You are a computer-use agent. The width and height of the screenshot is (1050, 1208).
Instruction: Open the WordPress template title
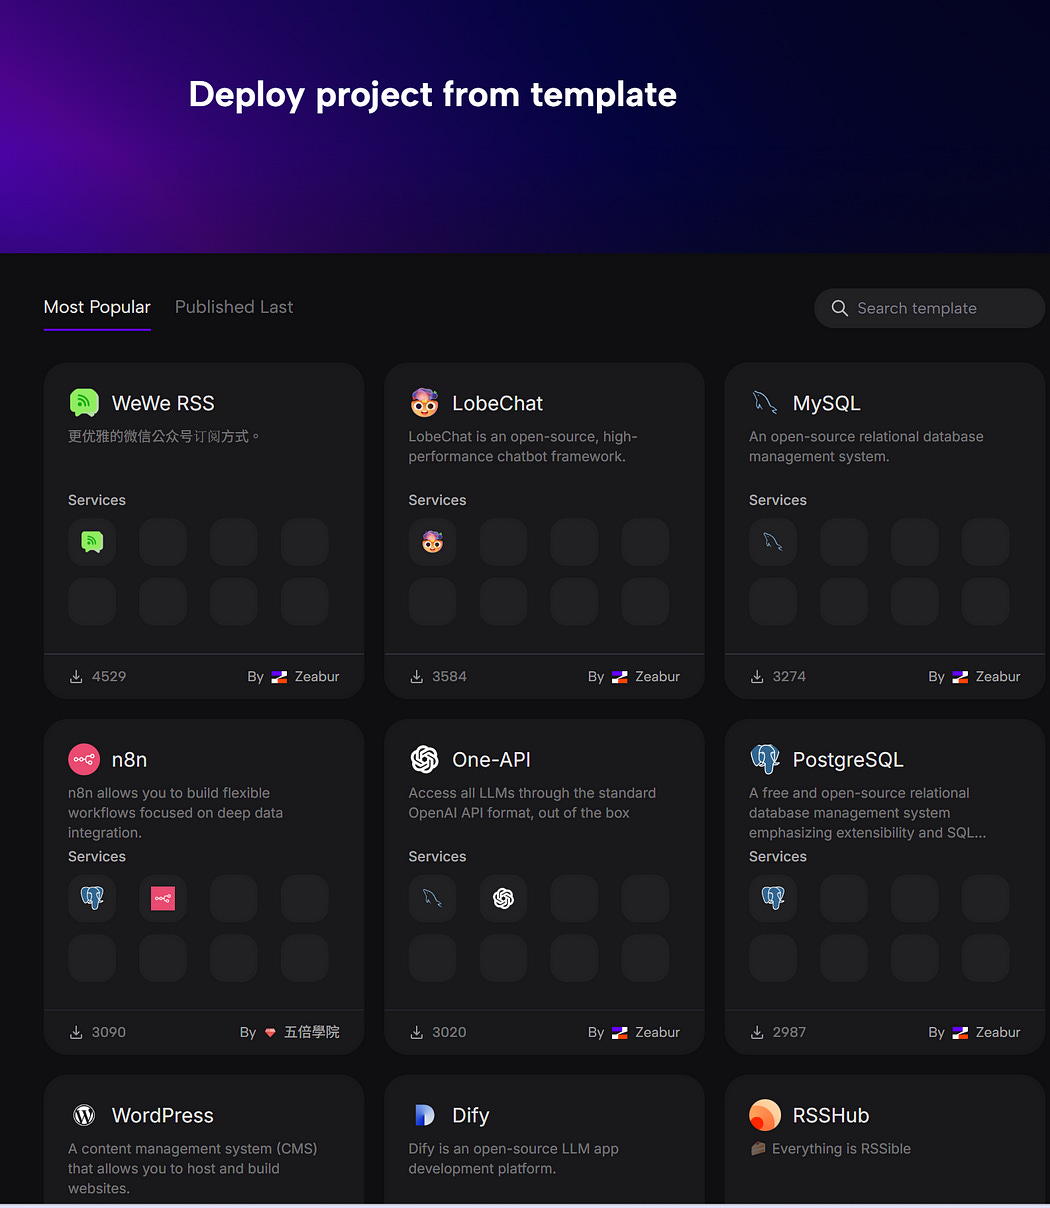(163, 1115)
